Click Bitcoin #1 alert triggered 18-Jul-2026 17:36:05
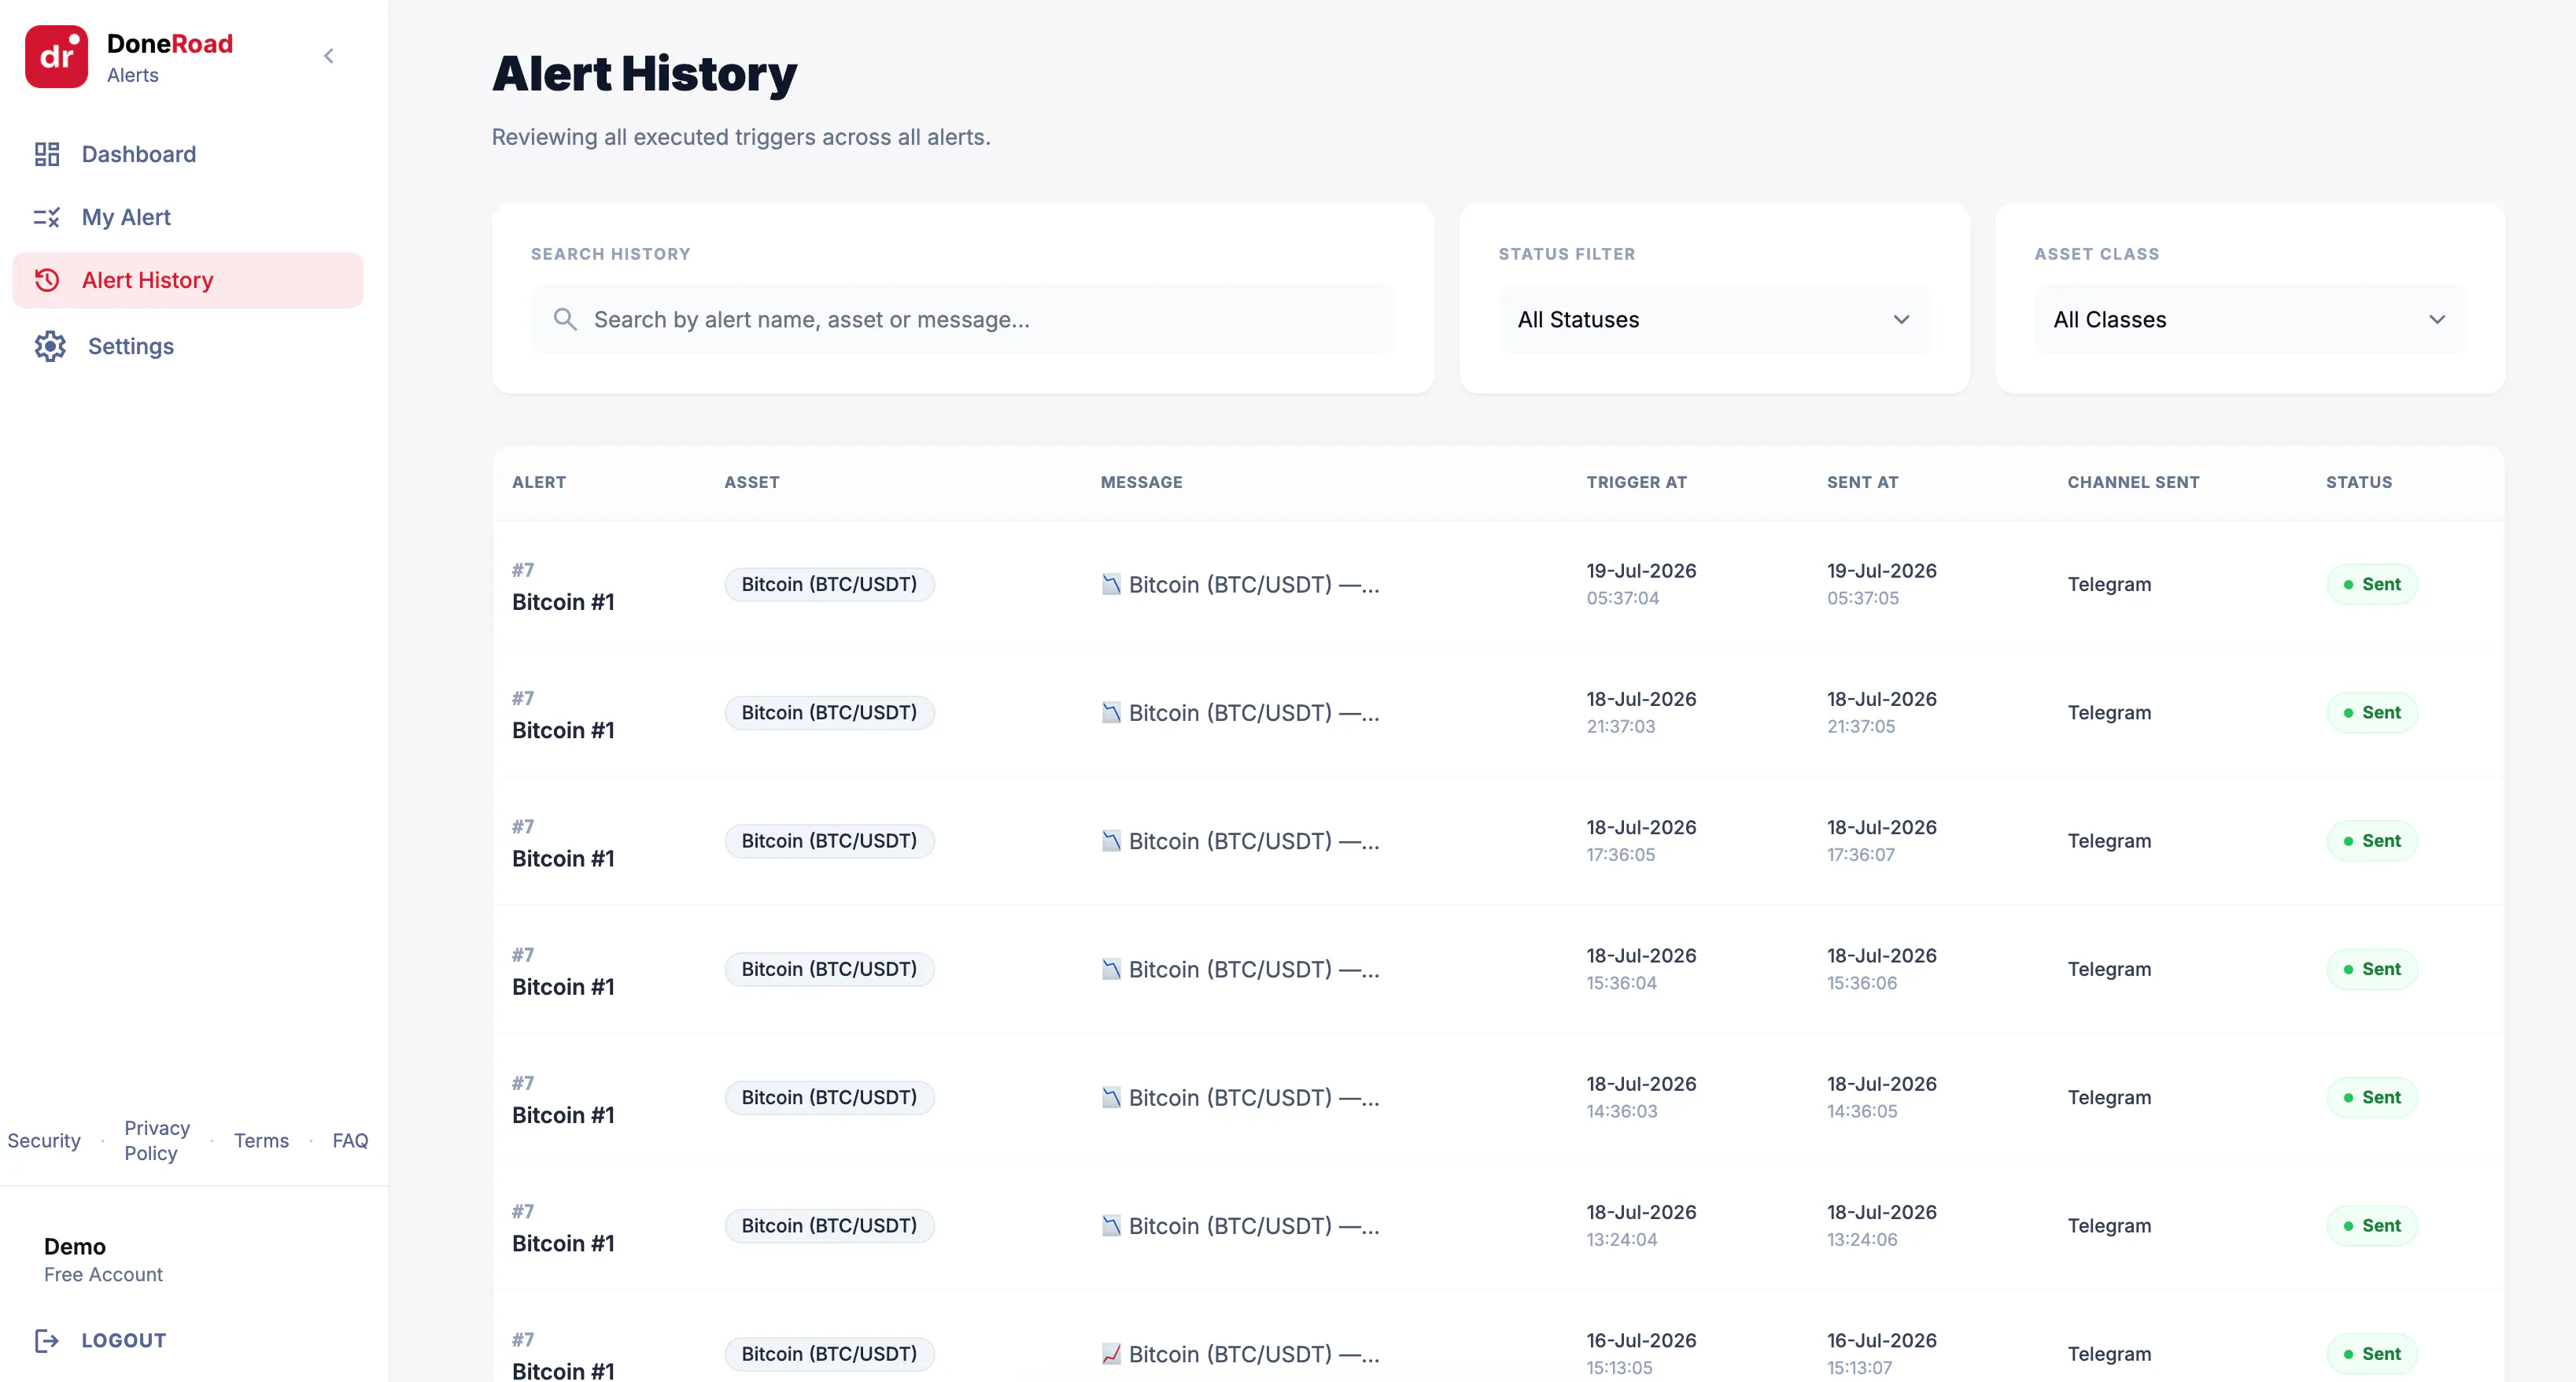The width and height of the screenshot is (2576, 1382). 563,858
